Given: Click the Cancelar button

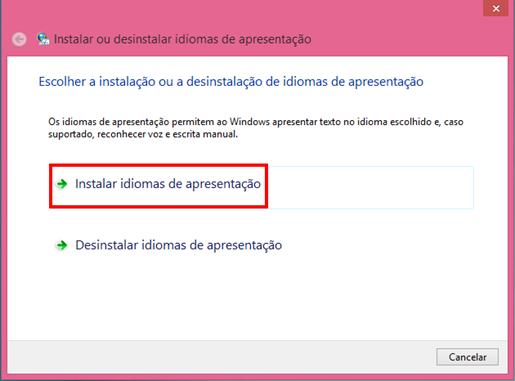Looking at the screenshot, I should pos(467,357).
